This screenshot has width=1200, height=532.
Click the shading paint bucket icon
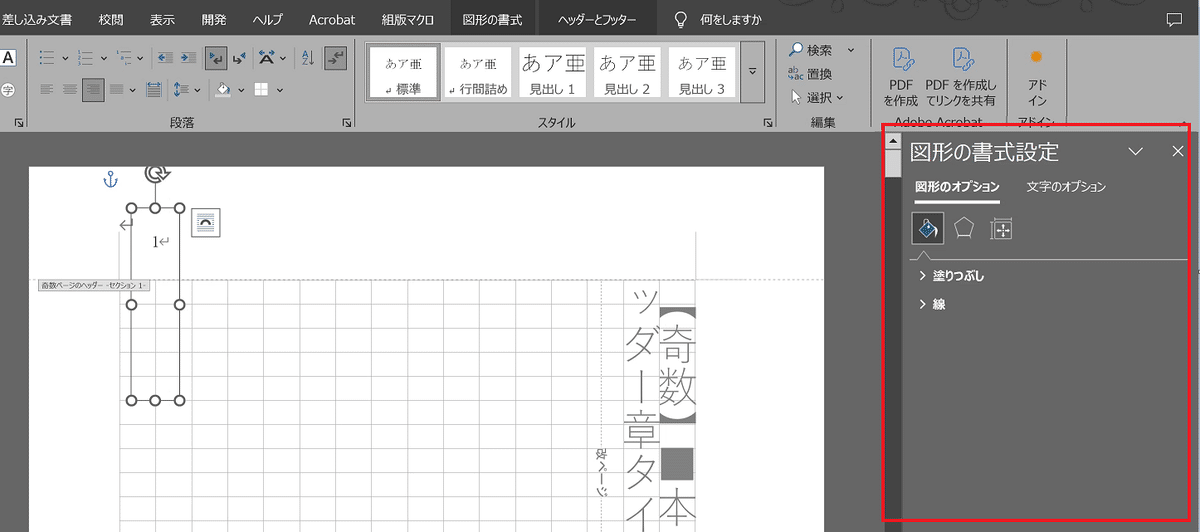(x=224, y=89)
